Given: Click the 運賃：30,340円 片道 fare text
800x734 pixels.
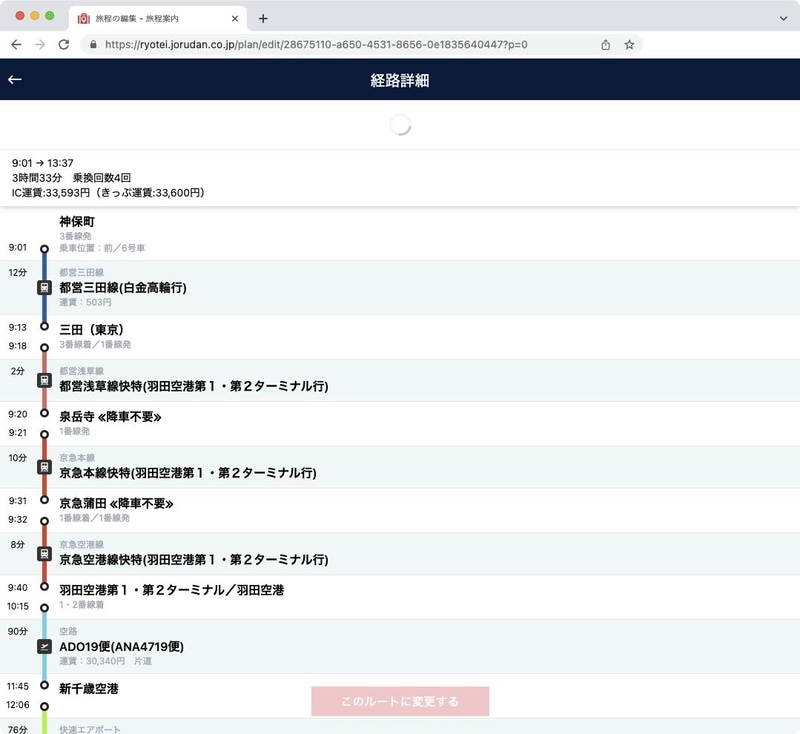Looking at the screenshot, I should coord(106,661).
